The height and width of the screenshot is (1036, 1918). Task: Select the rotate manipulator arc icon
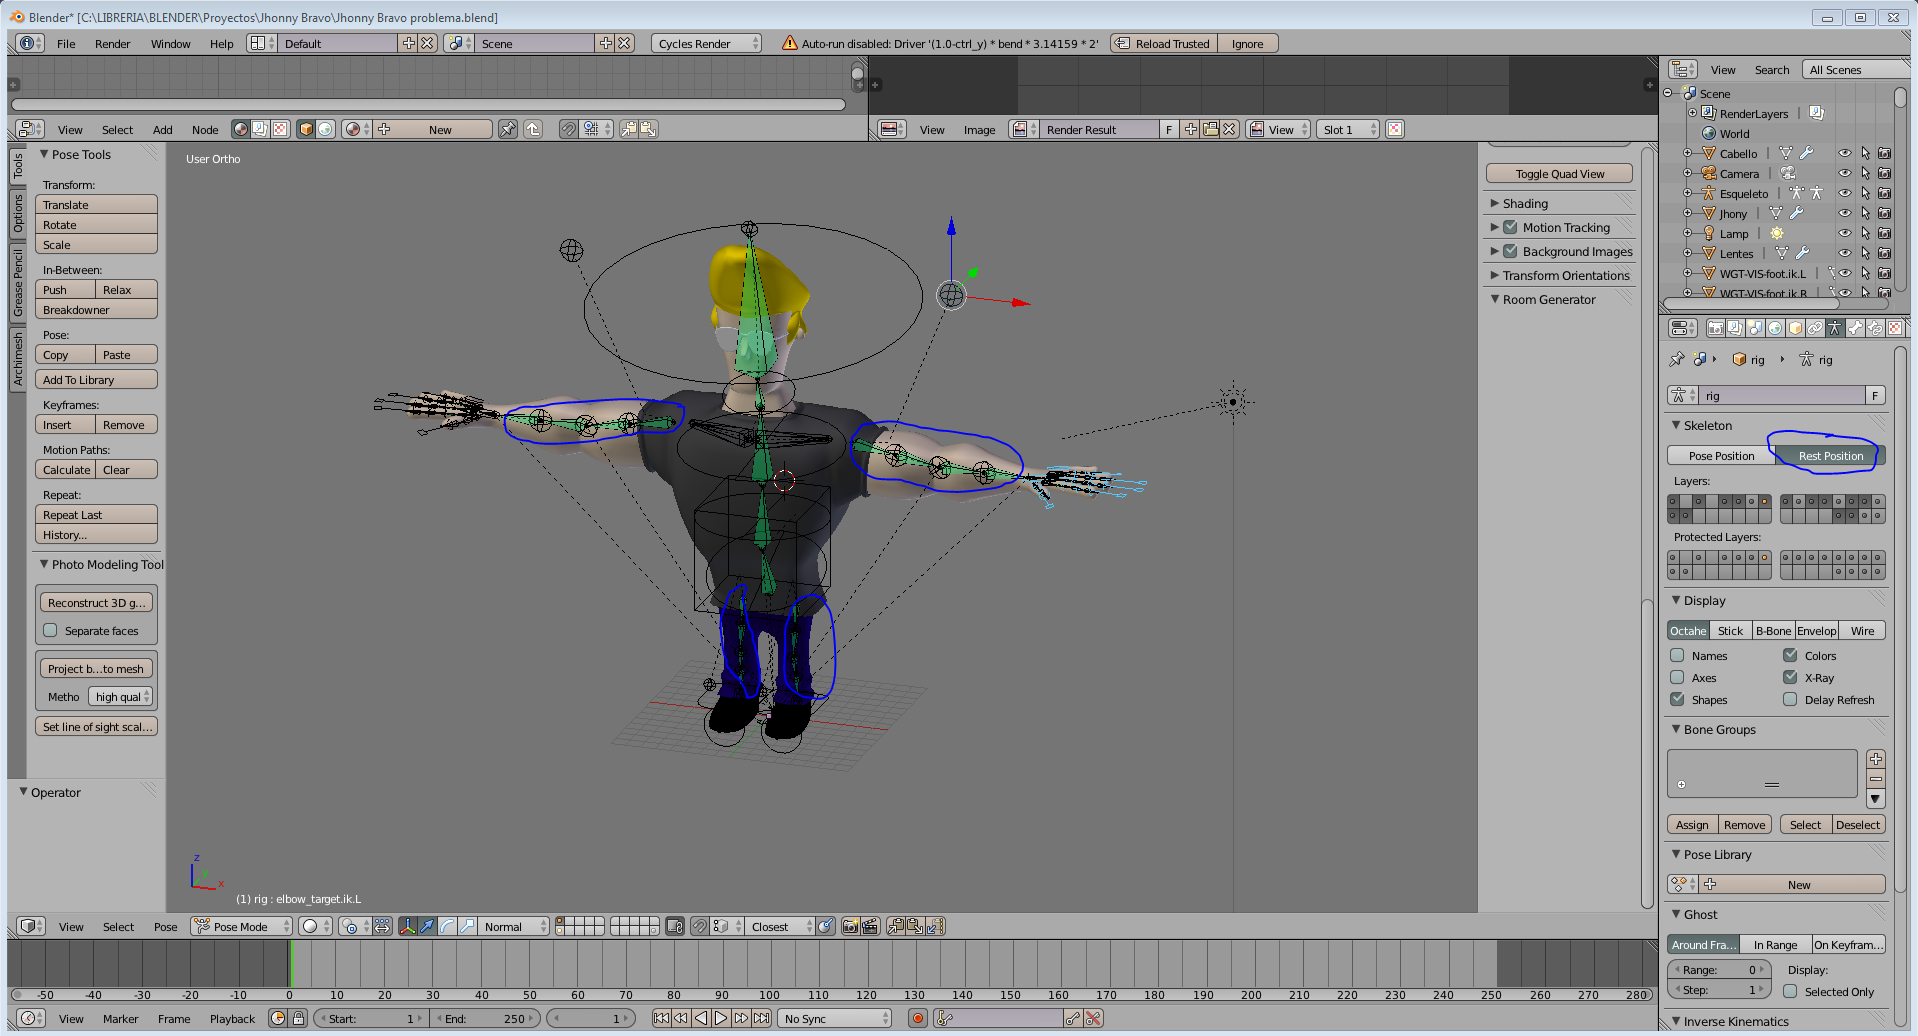tap(447, 926)
